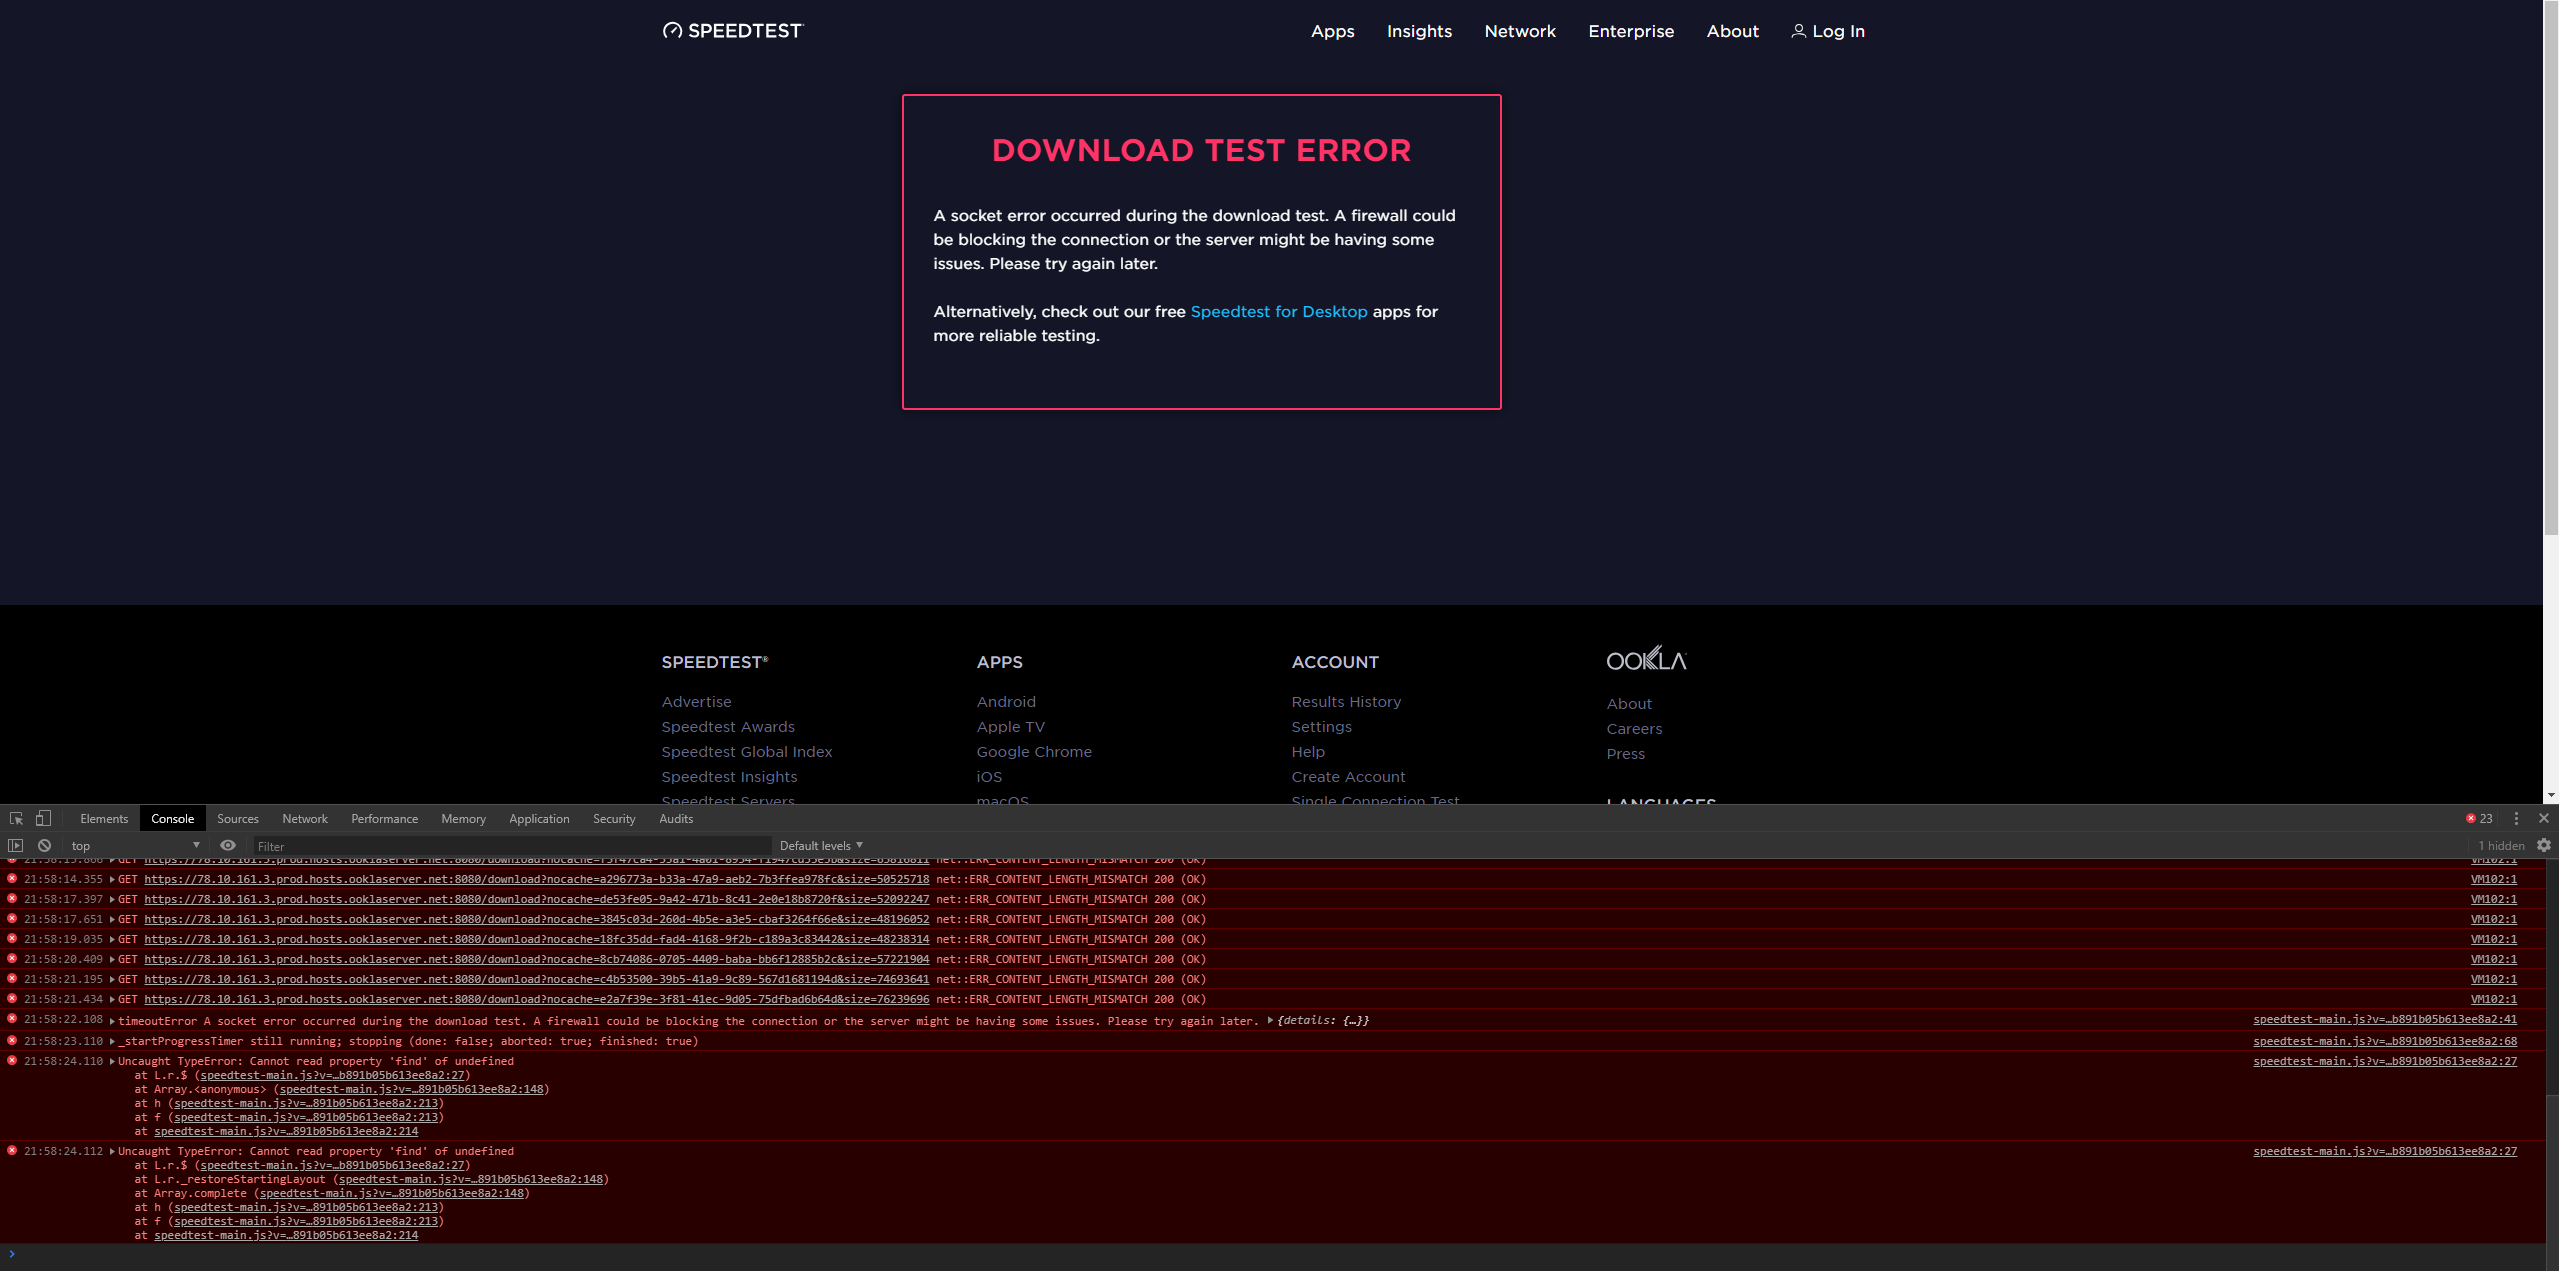
Task: Click inside the console Filter field
Action: tap(510, 846)
